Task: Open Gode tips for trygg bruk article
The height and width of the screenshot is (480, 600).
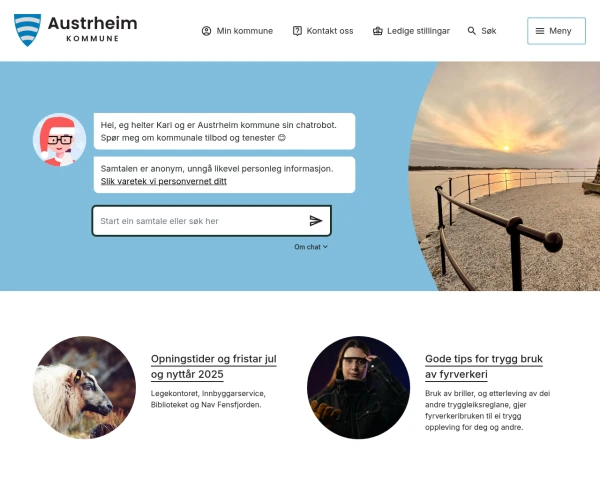Action: click(x=484, y=366)
